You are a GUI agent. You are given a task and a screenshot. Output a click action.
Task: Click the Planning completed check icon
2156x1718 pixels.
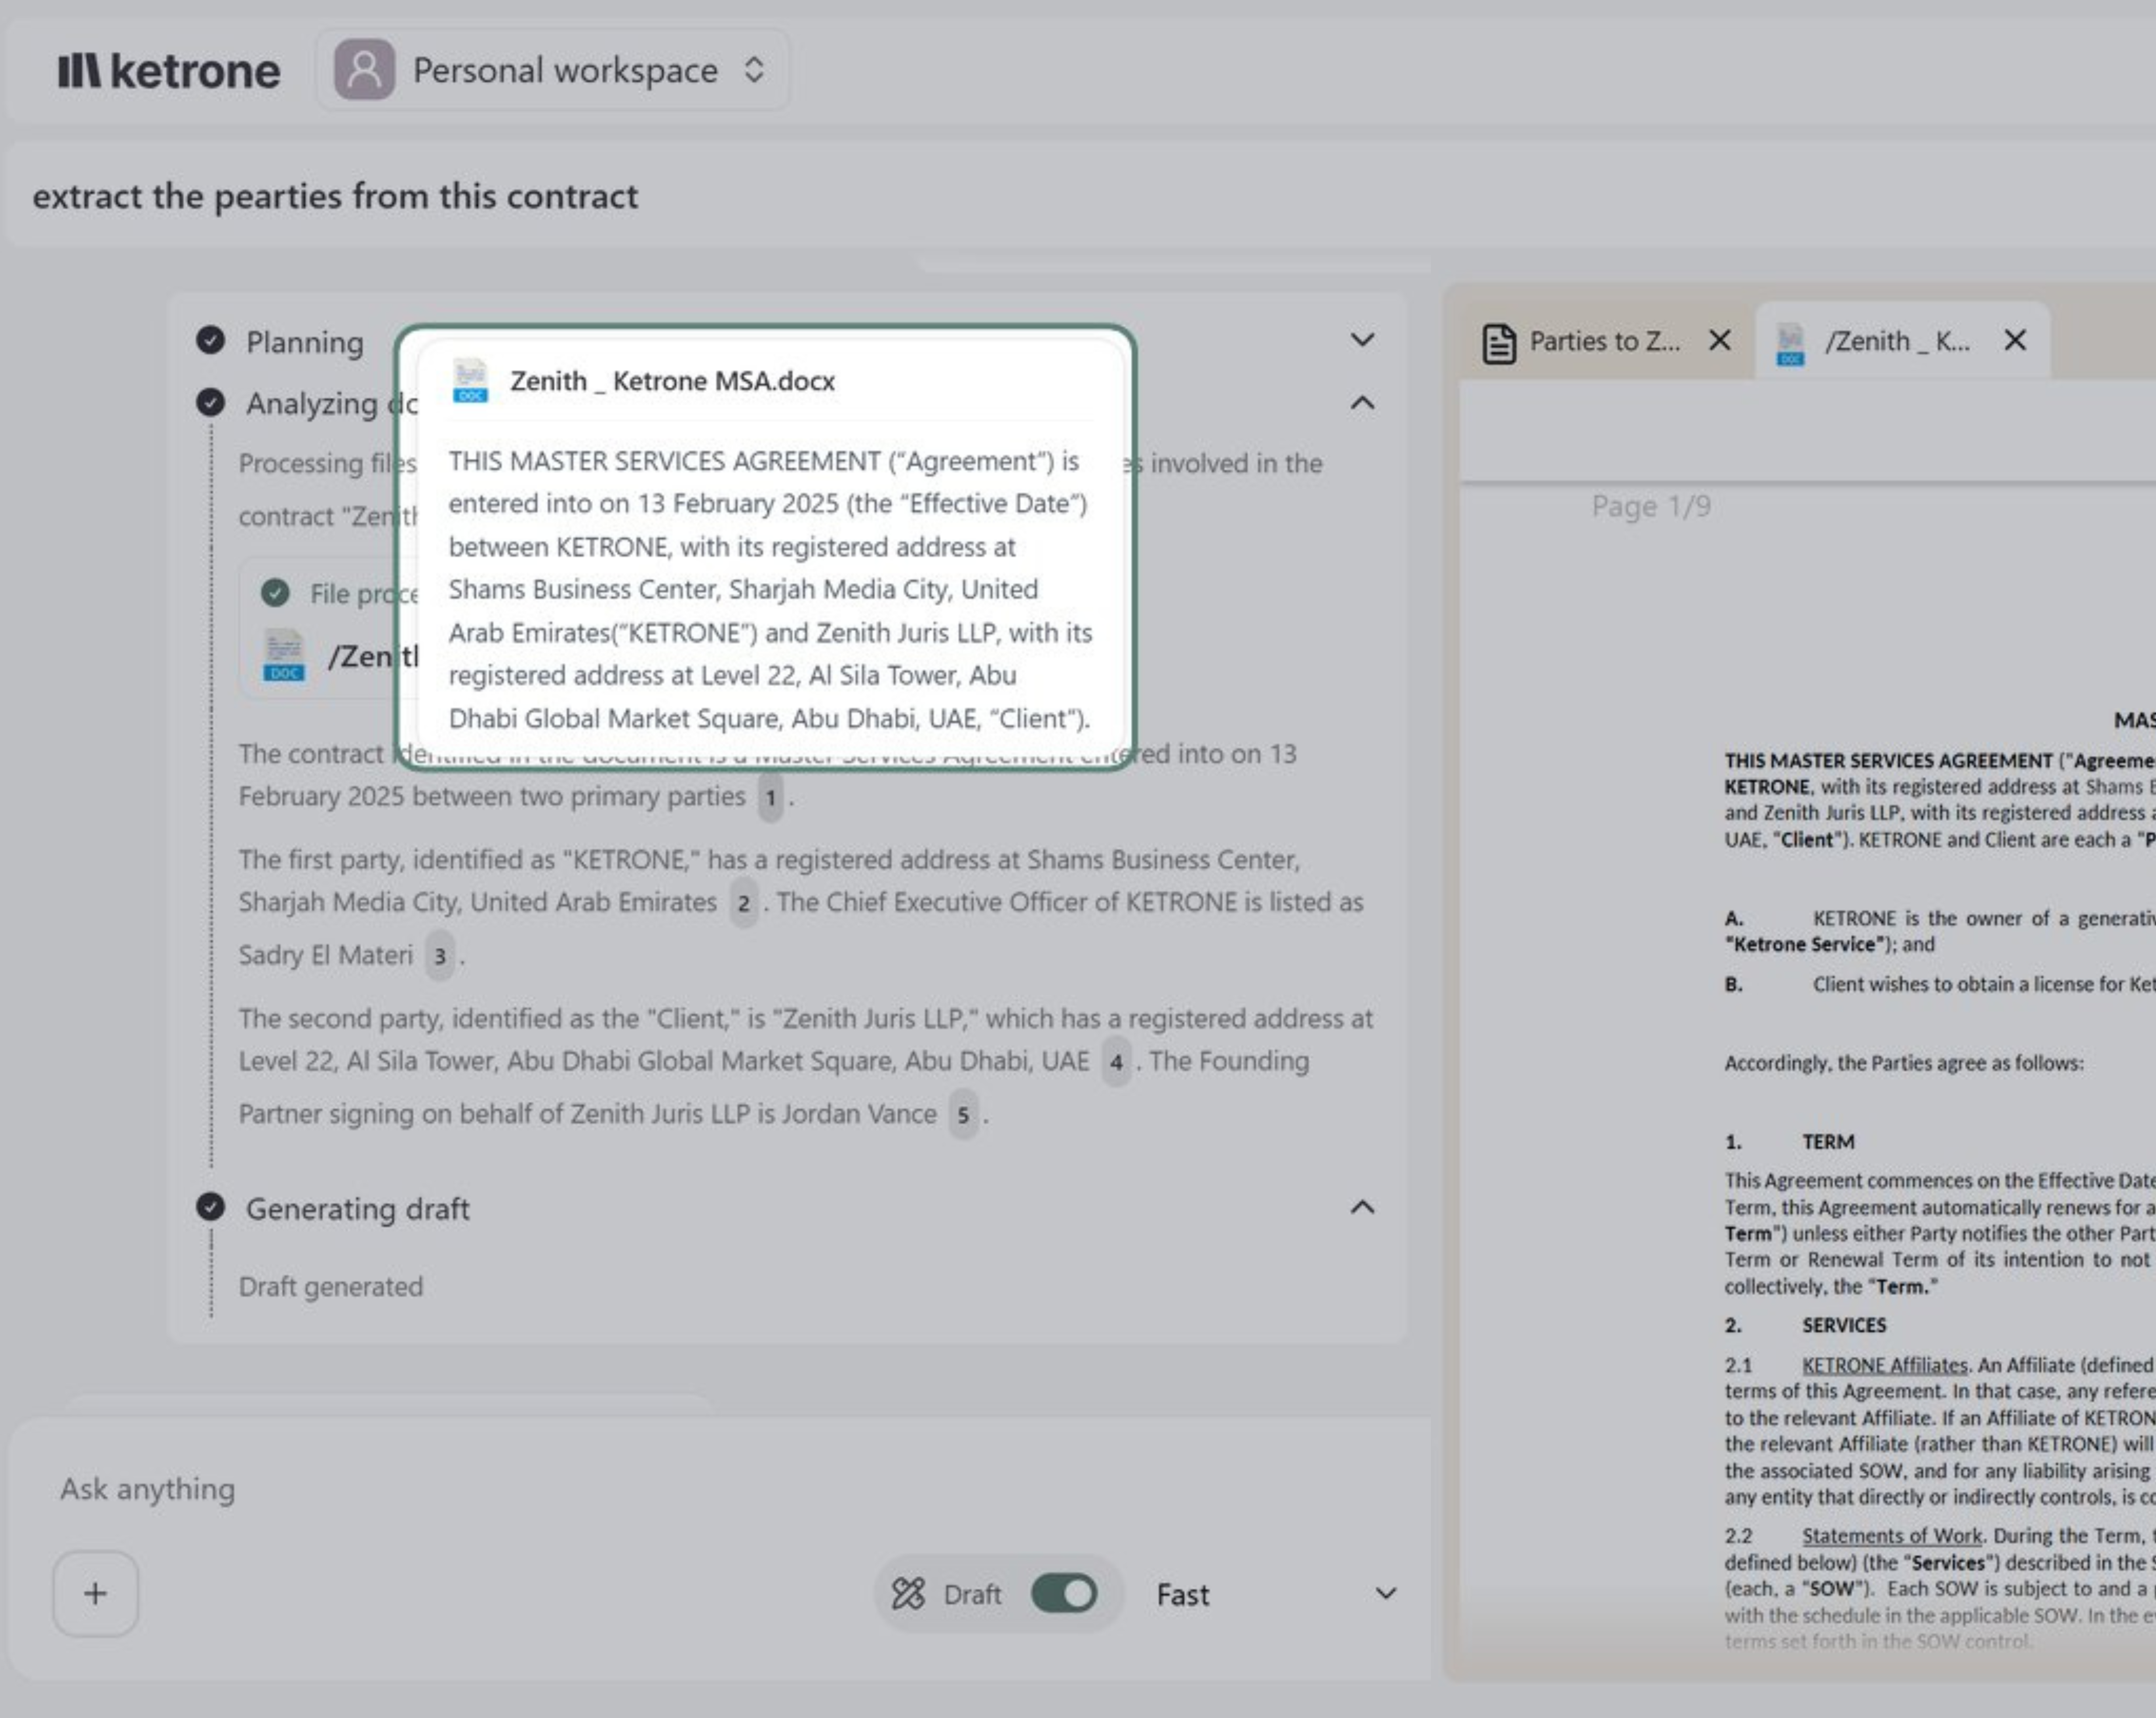pos(210,340)
